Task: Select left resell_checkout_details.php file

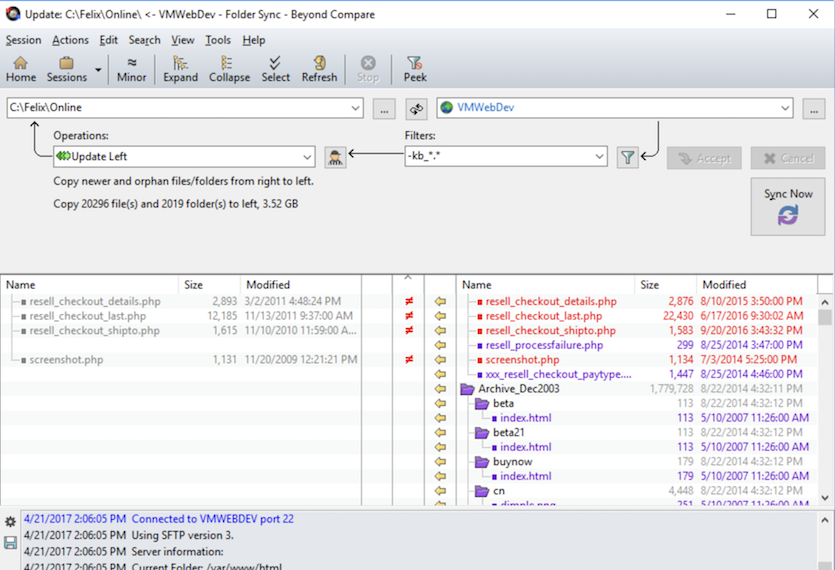Action: [95, 302]
